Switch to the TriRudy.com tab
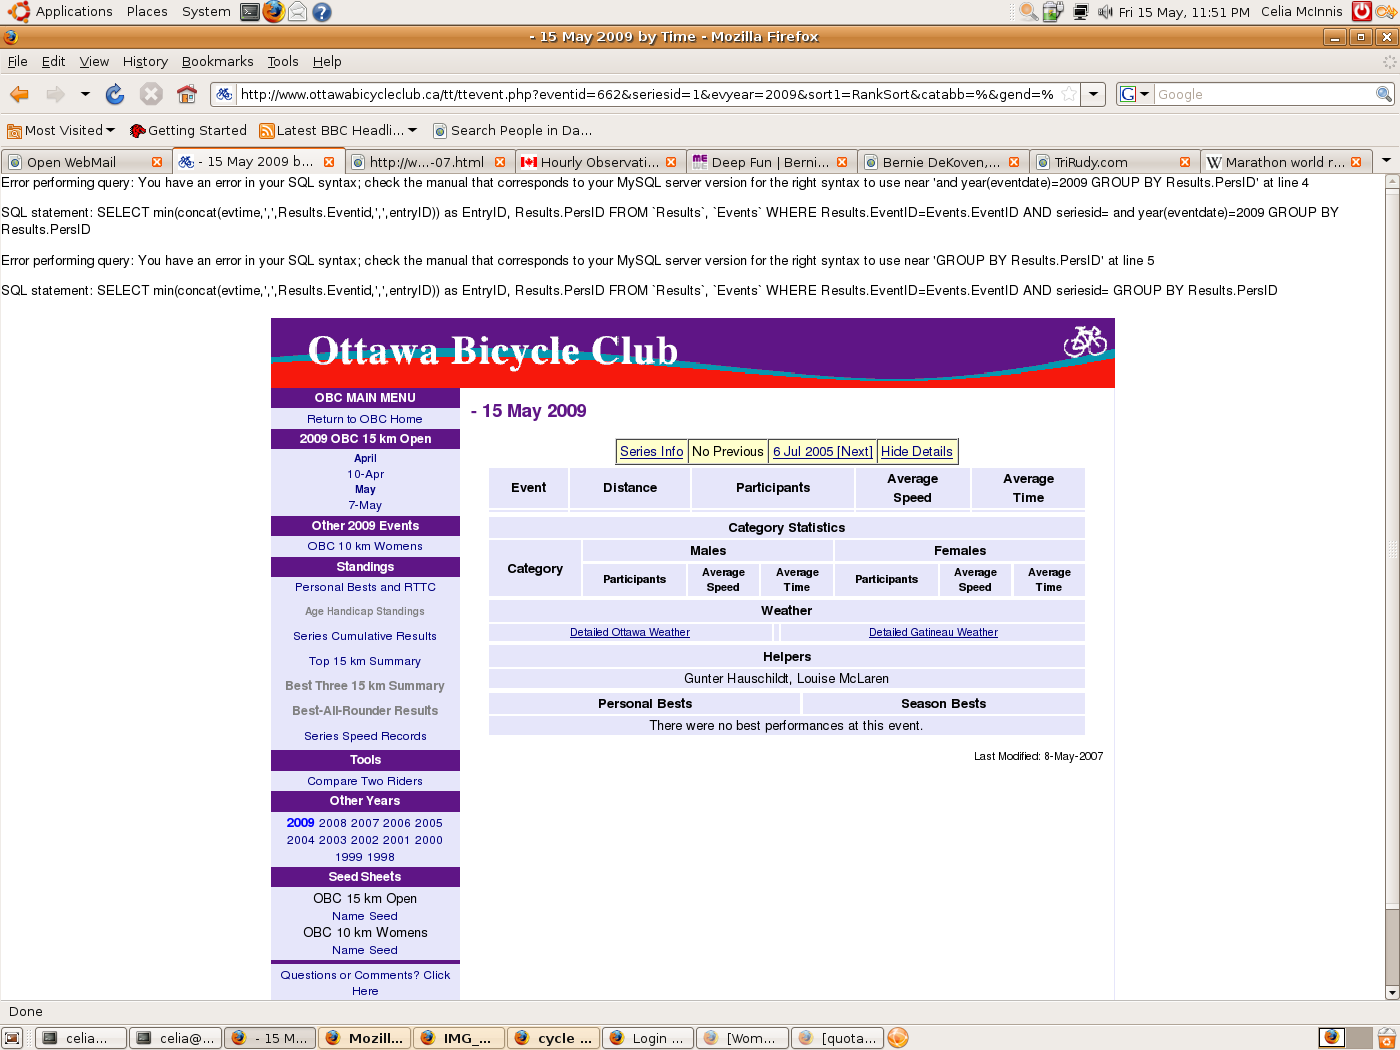The image size is (1400, 1050). pyautogui.click(x=1105, y=162)
